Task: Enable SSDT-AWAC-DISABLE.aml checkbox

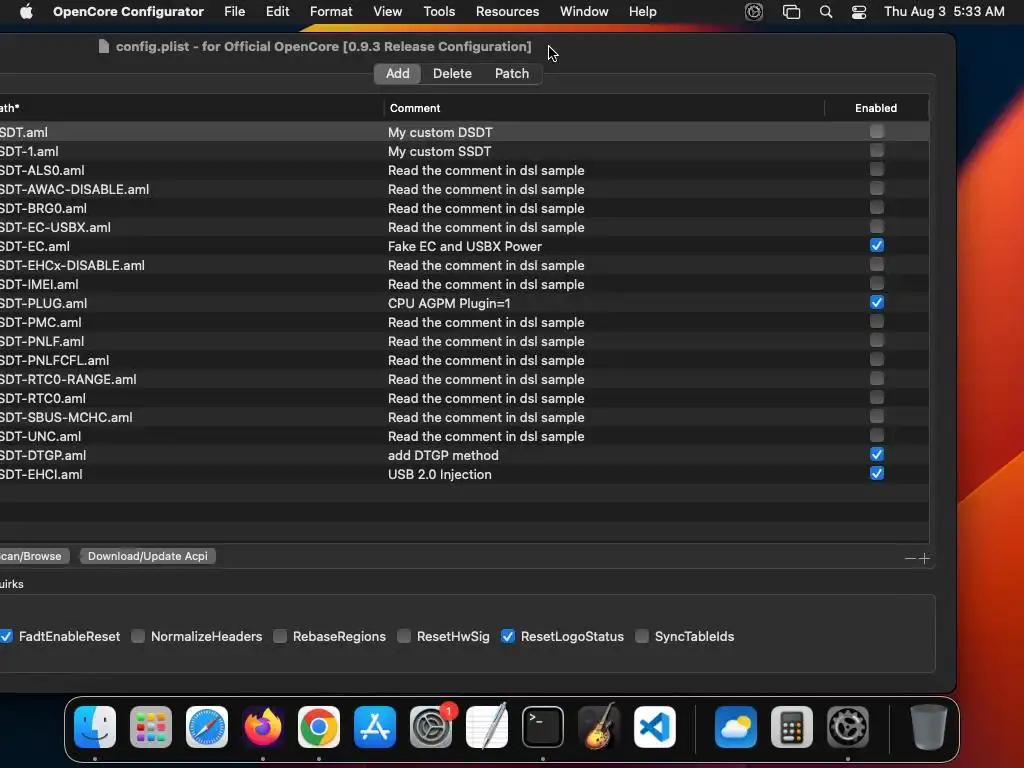Action: [876, 188]
